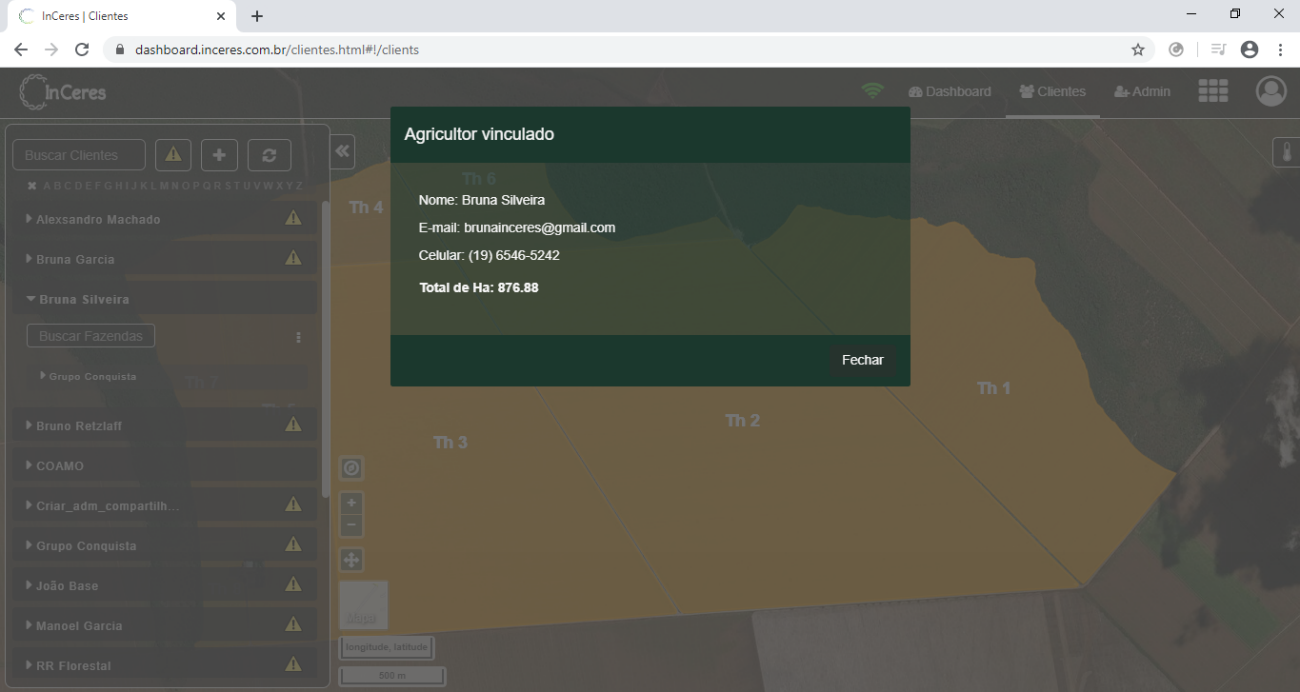Click the map pan/move button
Screen dimensions: 1300x692
tap(351, 560)
